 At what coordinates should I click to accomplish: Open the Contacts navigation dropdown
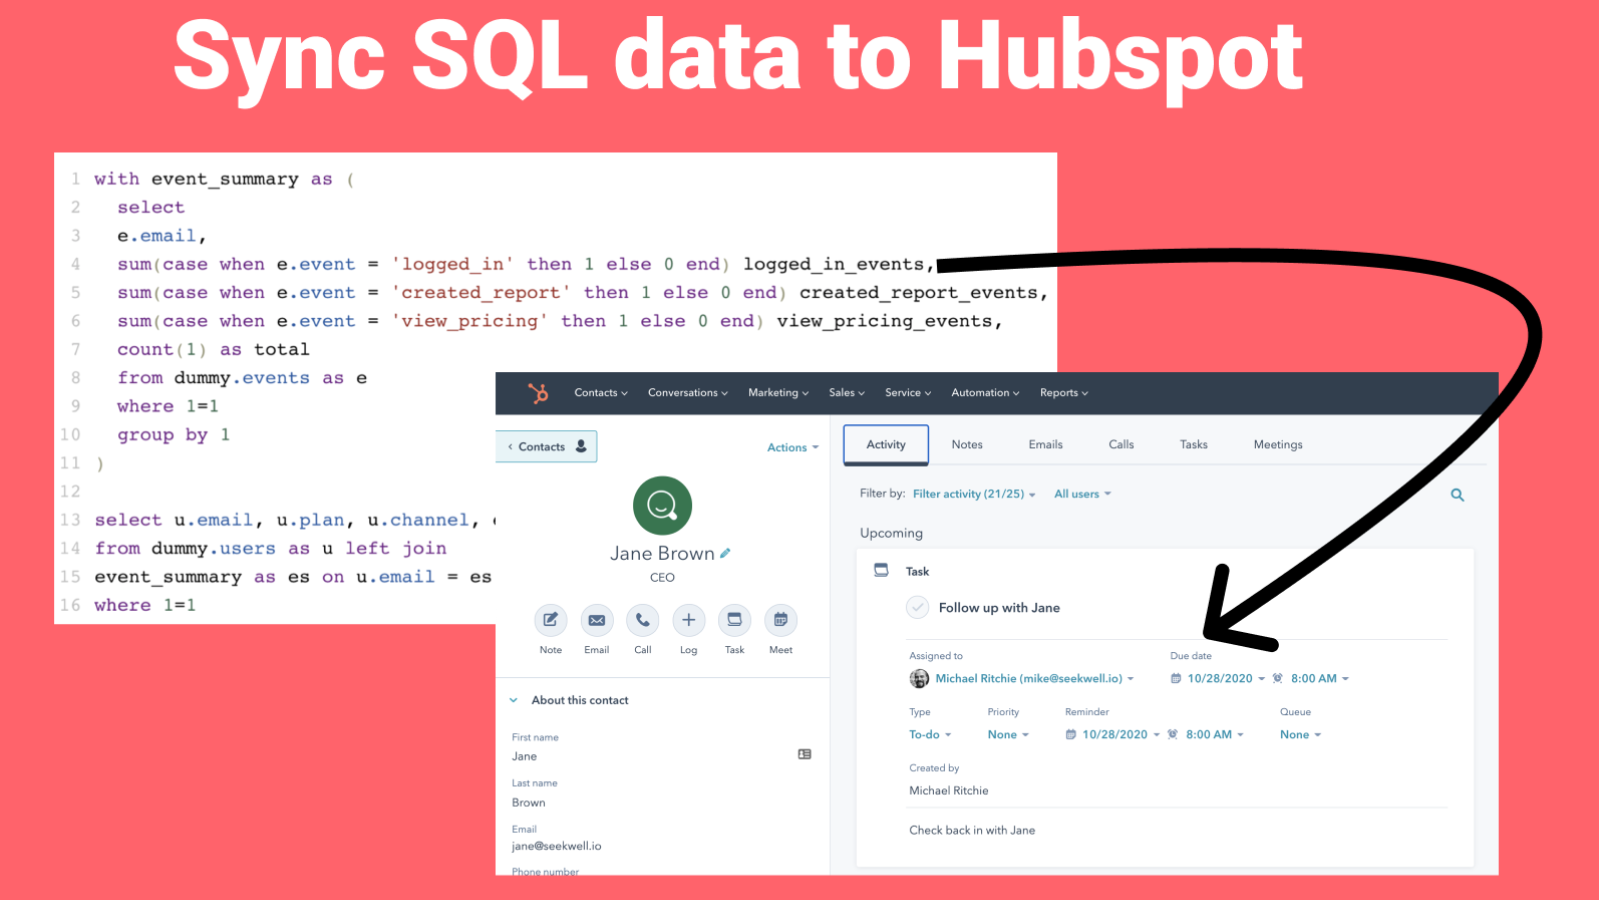pyautogui.click(x=601, y=393)
